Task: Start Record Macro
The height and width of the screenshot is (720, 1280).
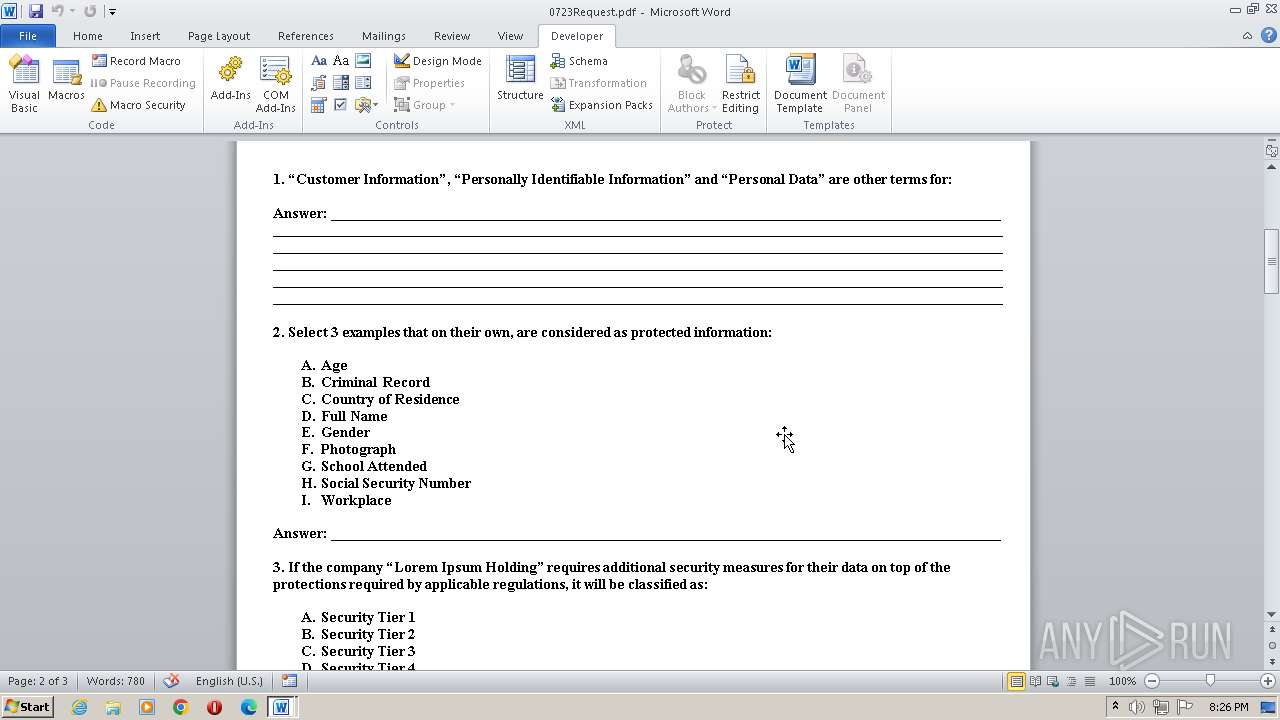Action: click(x=136, y=61)
